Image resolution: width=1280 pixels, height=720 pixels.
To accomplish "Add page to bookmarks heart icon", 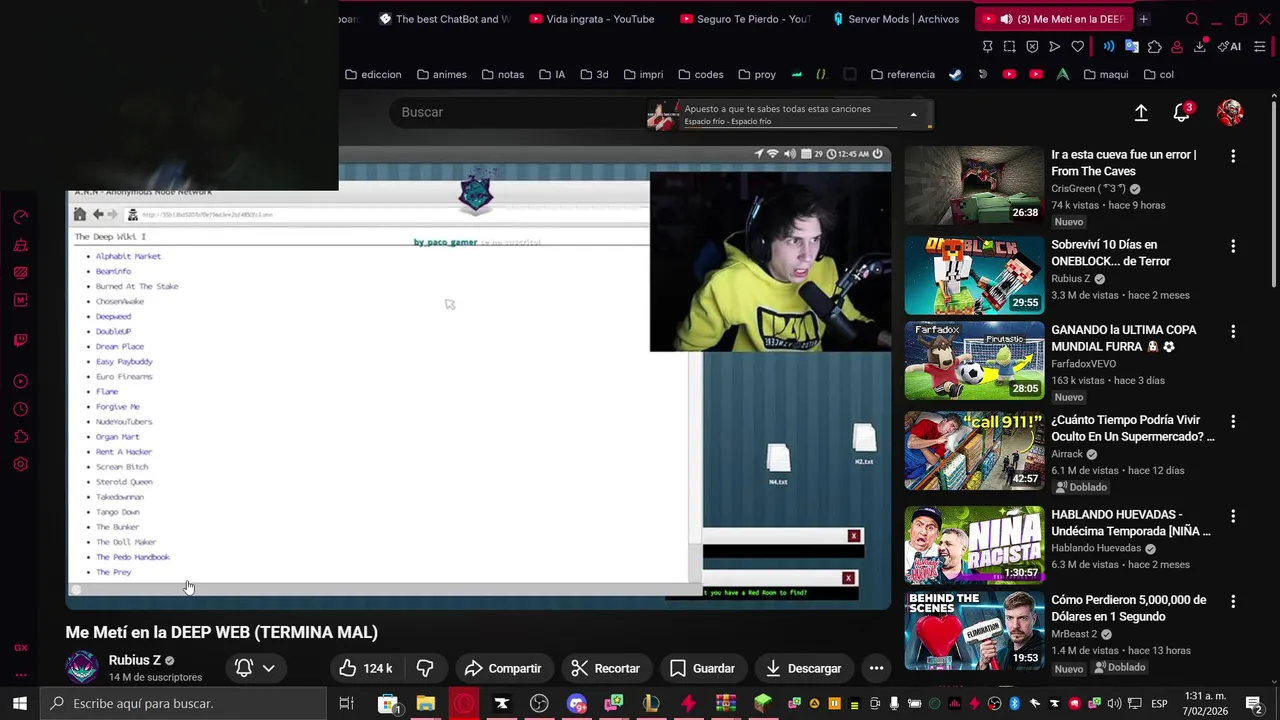I will pos(1077,46).
